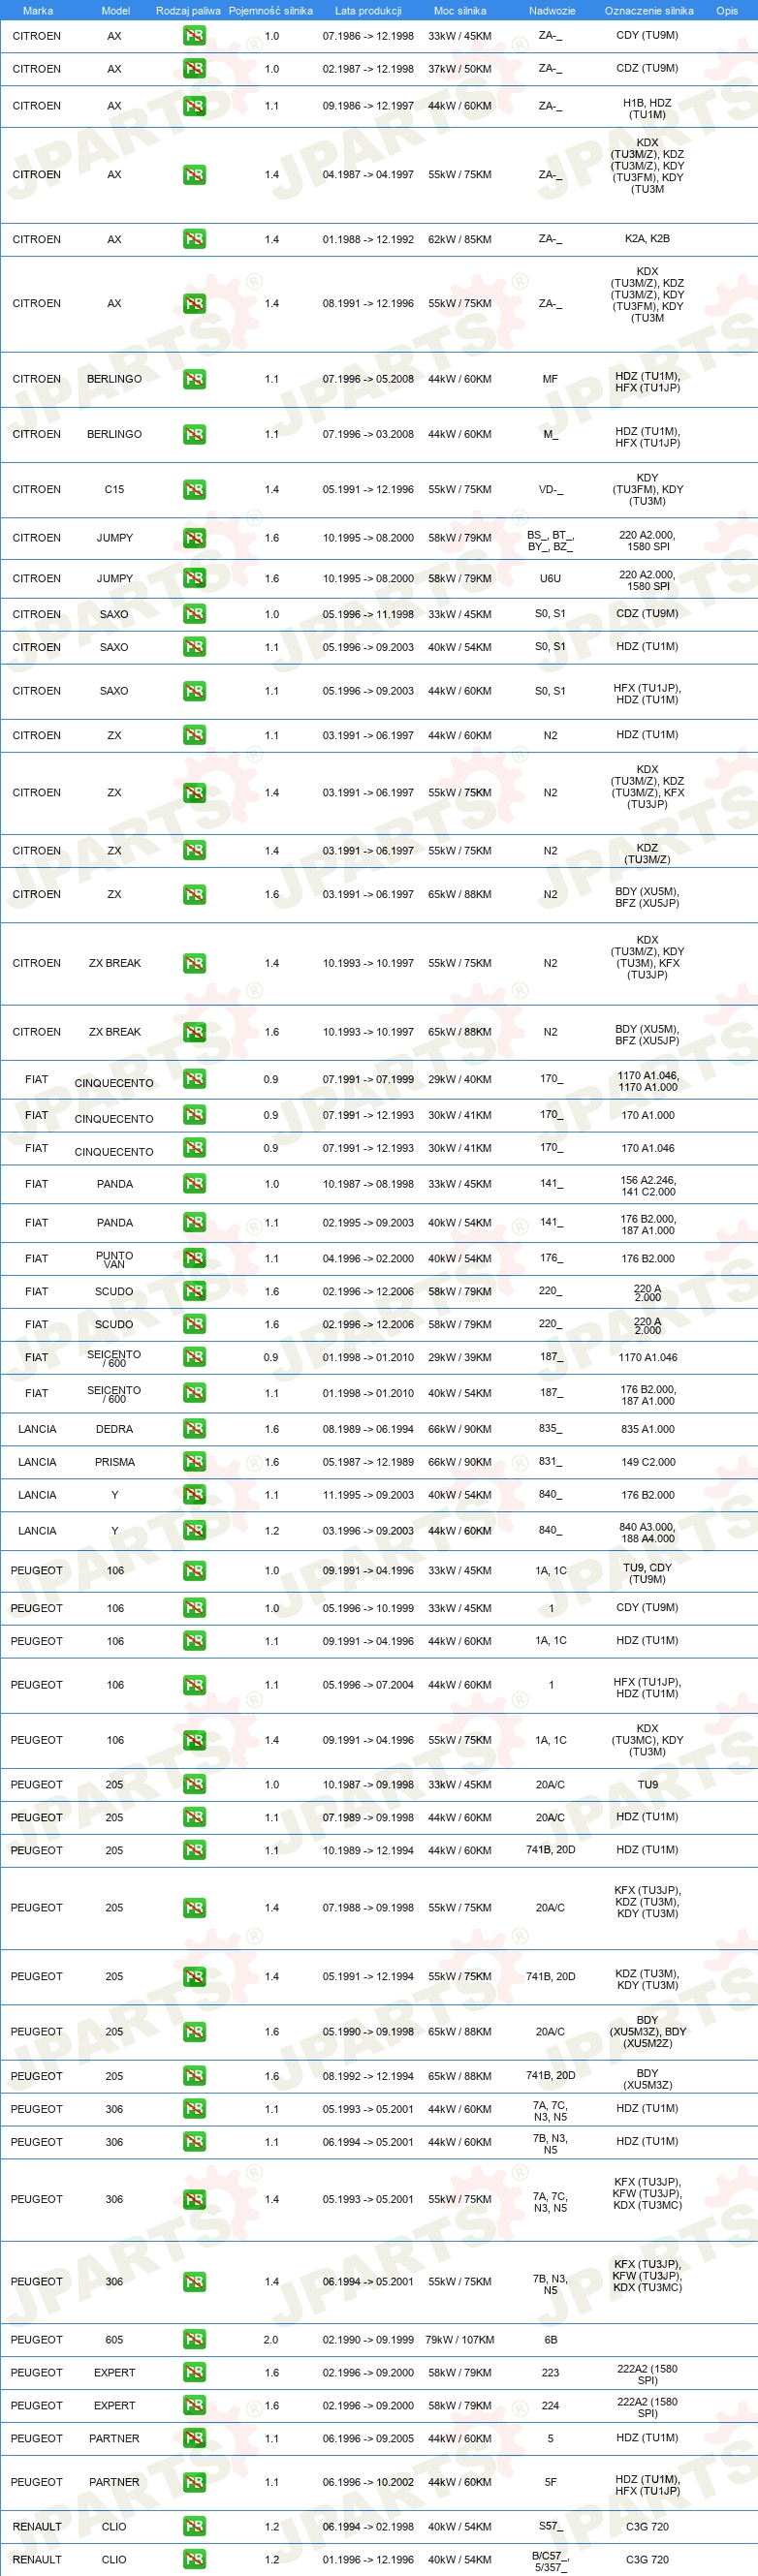Viewport: 758px width, 2576px height.
Task: Select the 840 A3.000, 188 A4.000 cell
Action: click(x=648, y=1533)
